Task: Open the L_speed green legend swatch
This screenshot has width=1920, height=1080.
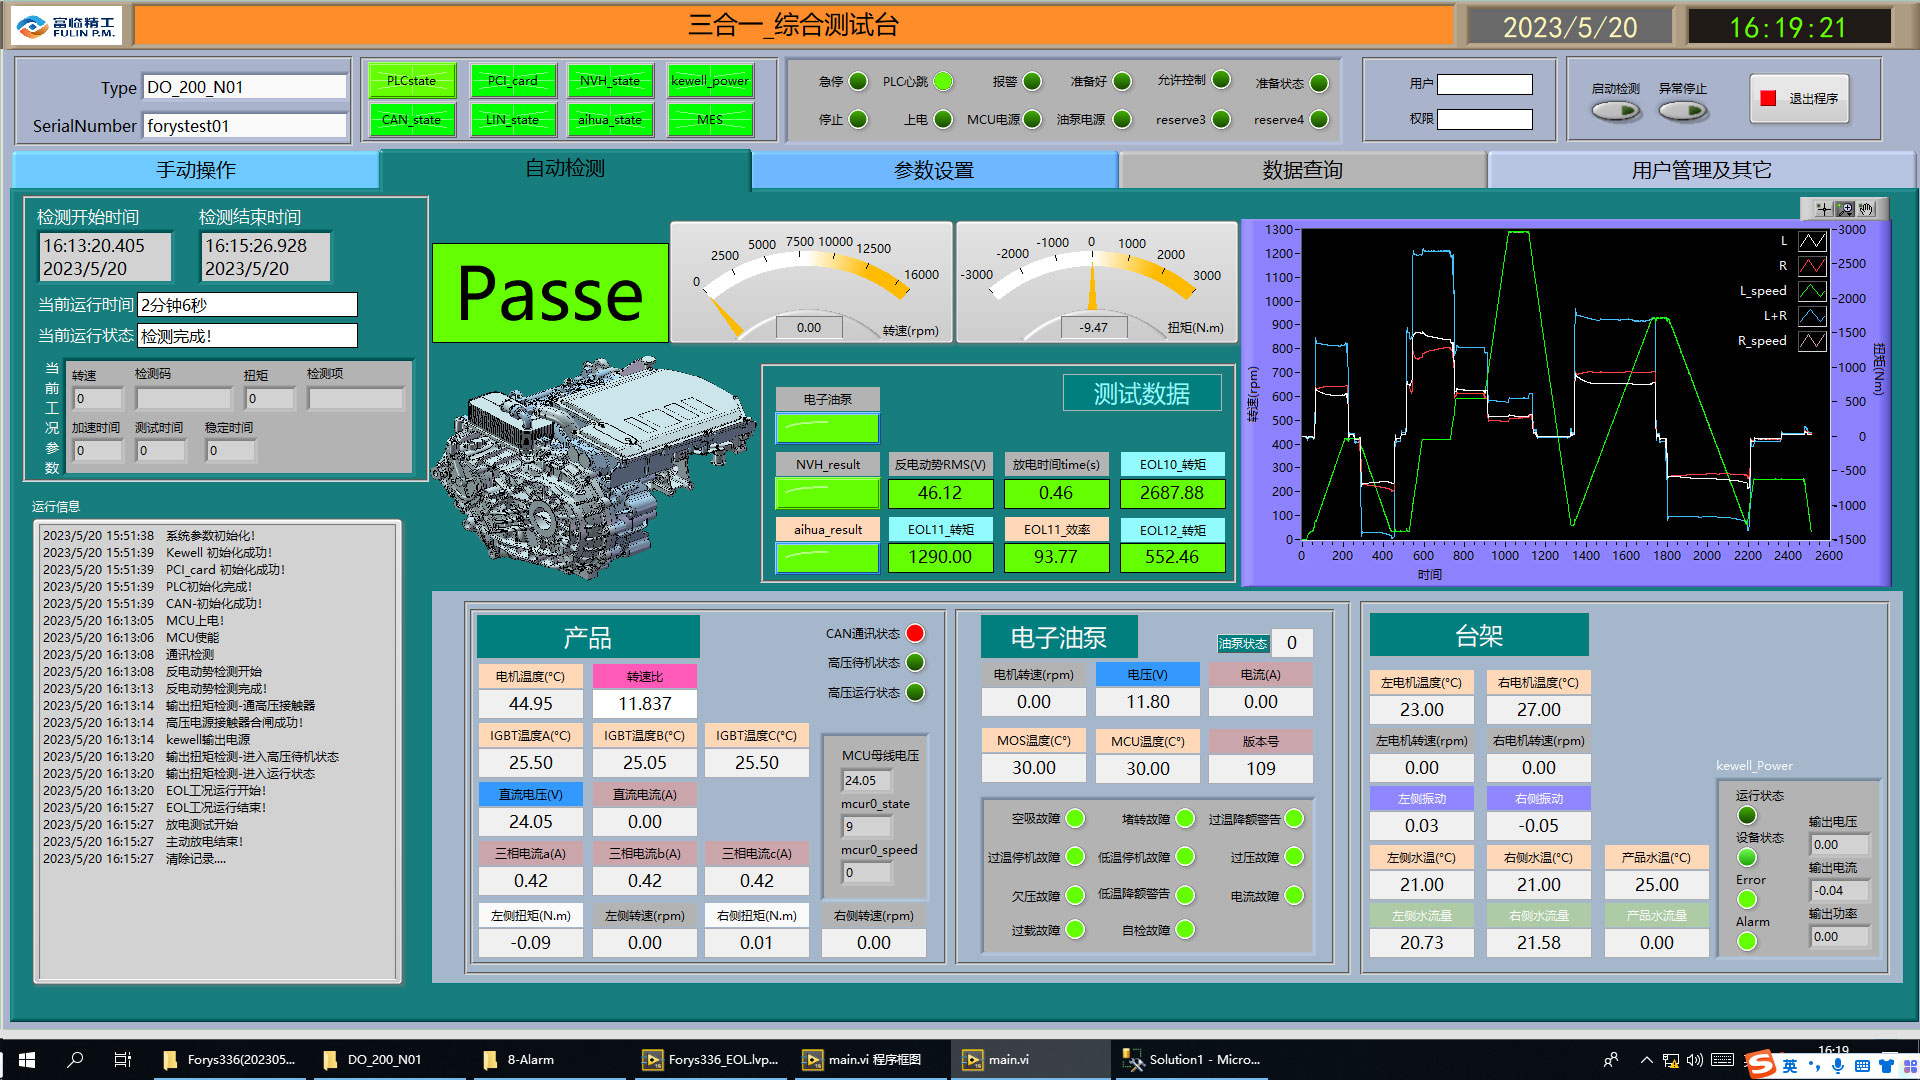Action: tap(1812, 291)
